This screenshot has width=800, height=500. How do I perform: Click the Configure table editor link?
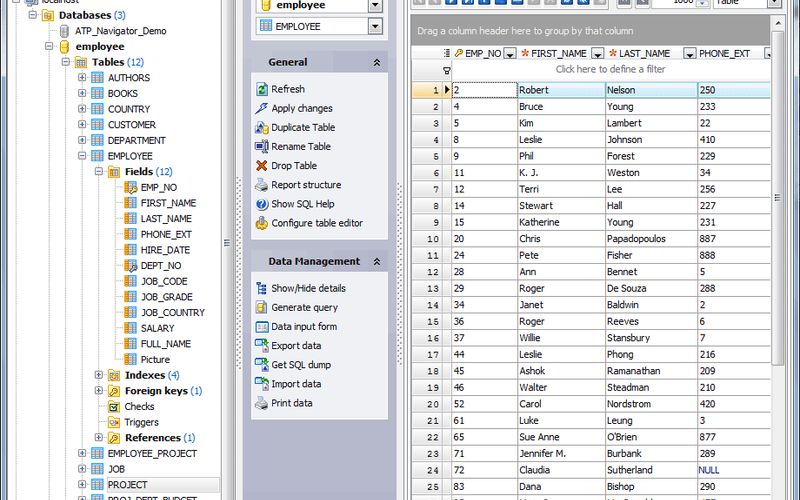tap(317, 223)
